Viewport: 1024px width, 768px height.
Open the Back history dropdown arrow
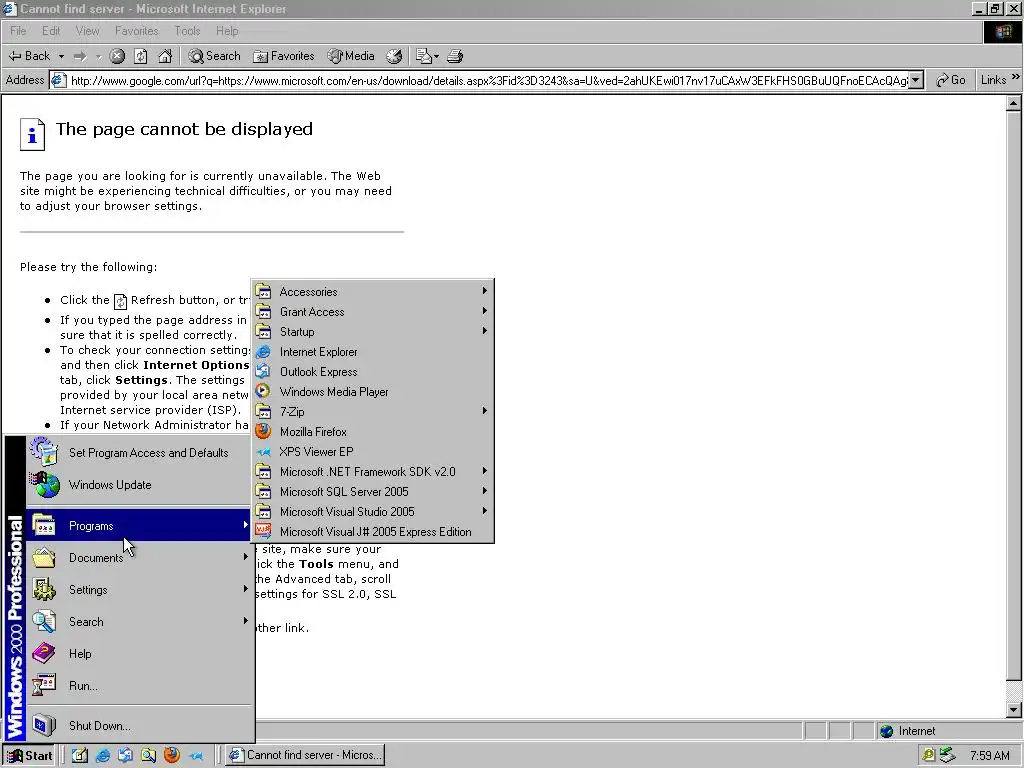(x=61, y=57)
